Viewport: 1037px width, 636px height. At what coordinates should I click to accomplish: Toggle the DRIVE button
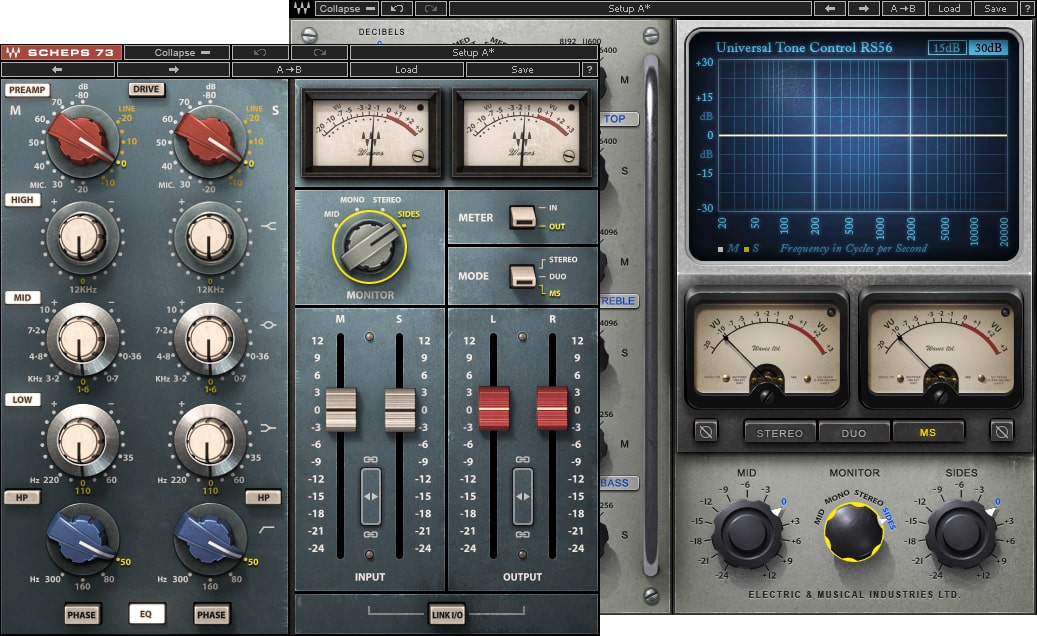click(146, 89)
